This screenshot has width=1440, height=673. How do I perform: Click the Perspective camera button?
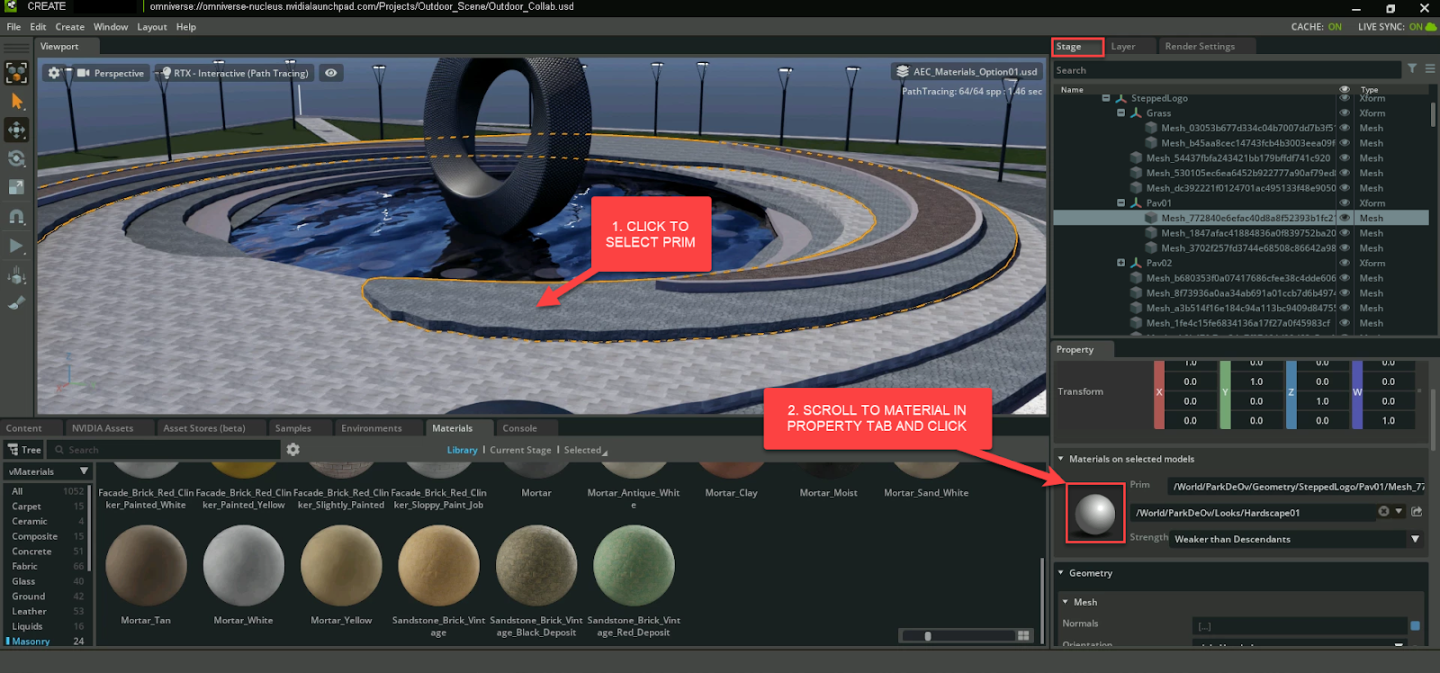point(112,73)
